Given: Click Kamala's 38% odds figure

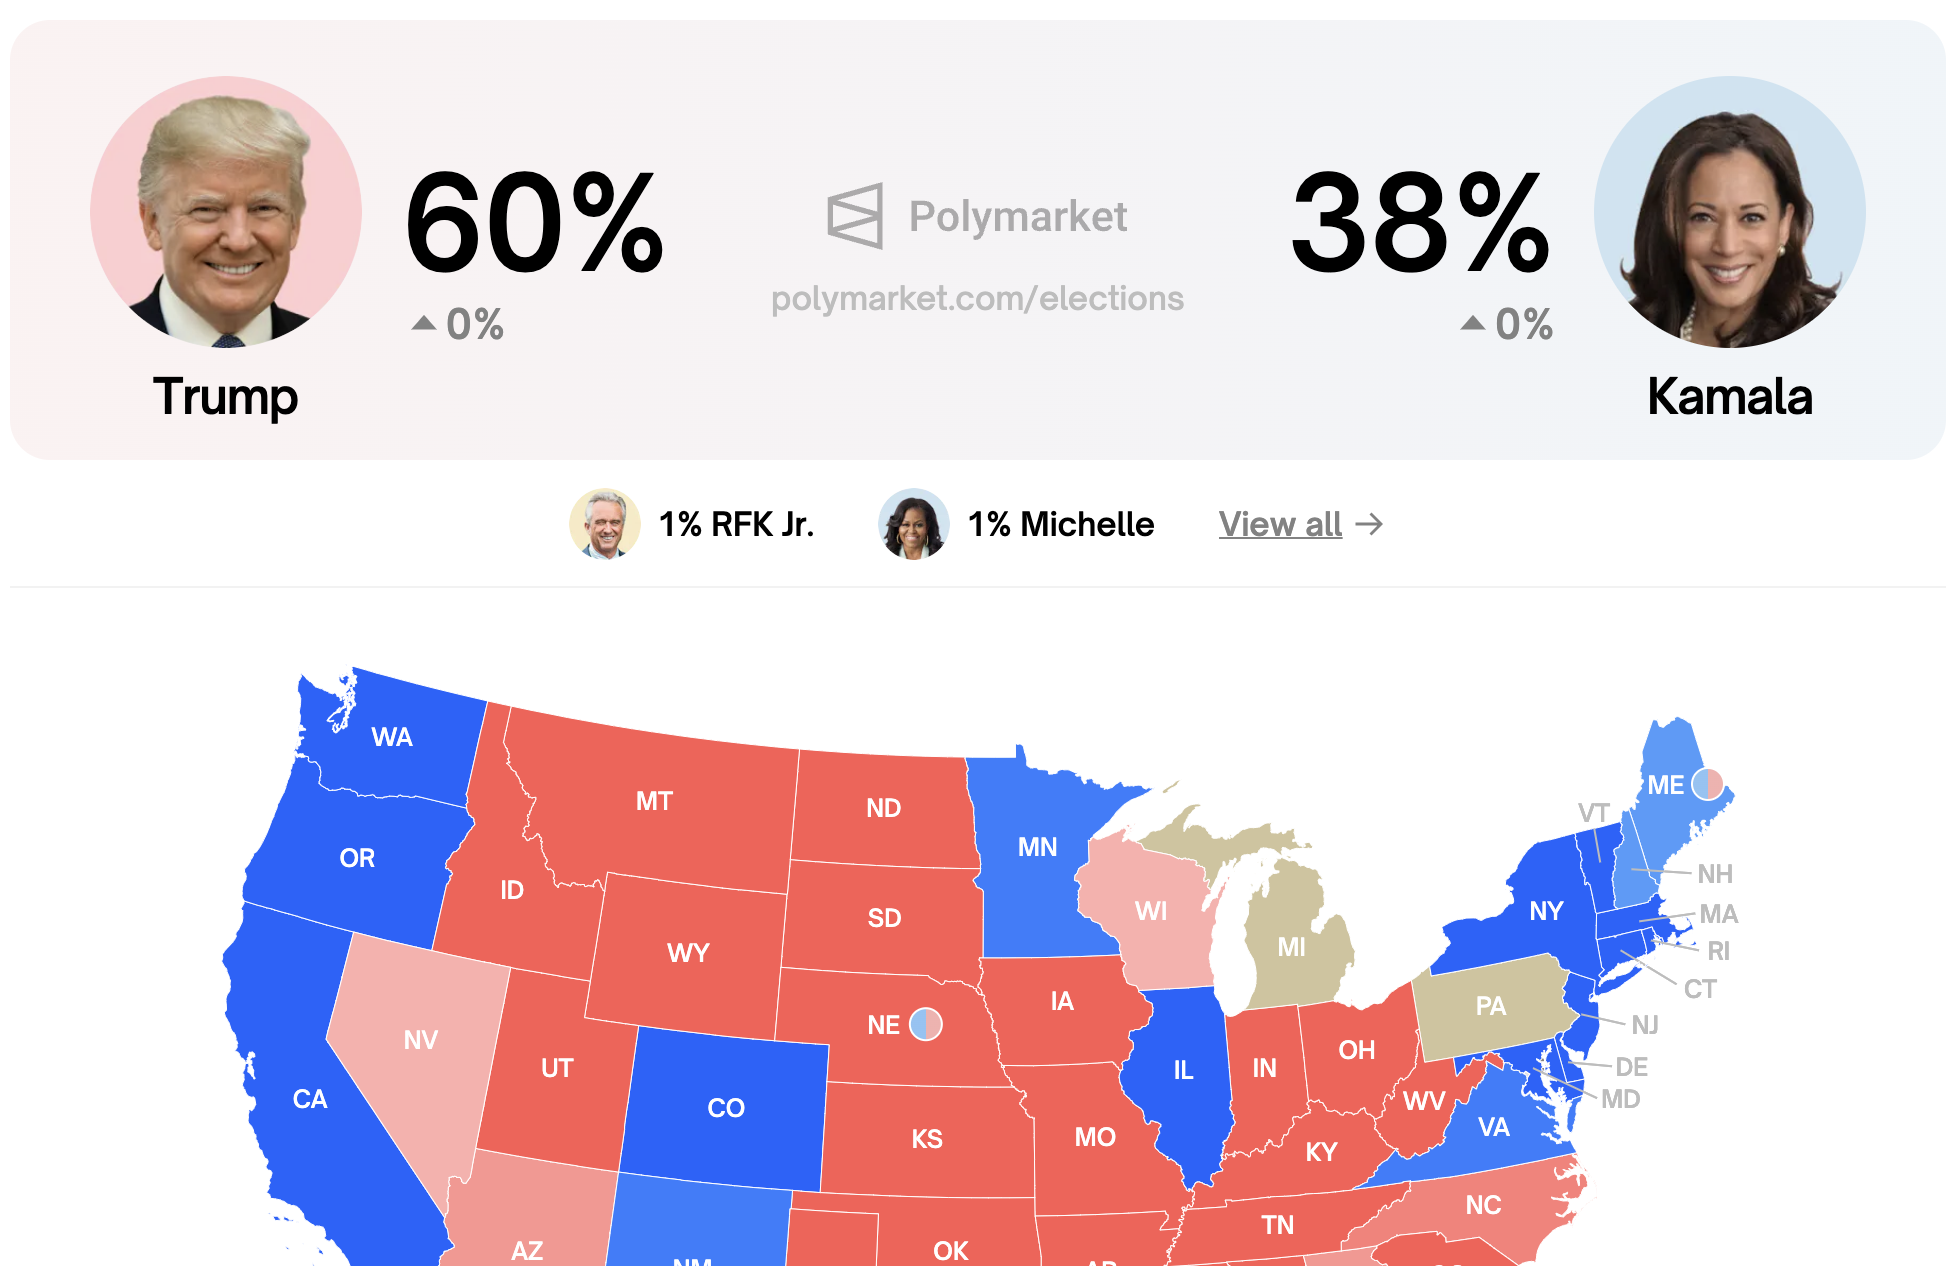Looking at the screenshot, I should point(1420,222).
